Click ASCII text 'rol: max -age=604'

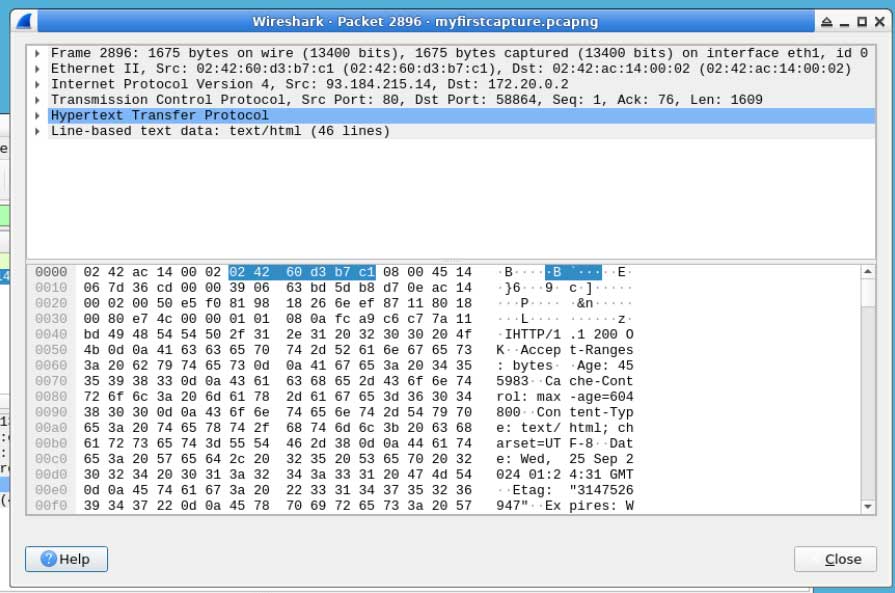pyautogui.click(x=565, y=397)
